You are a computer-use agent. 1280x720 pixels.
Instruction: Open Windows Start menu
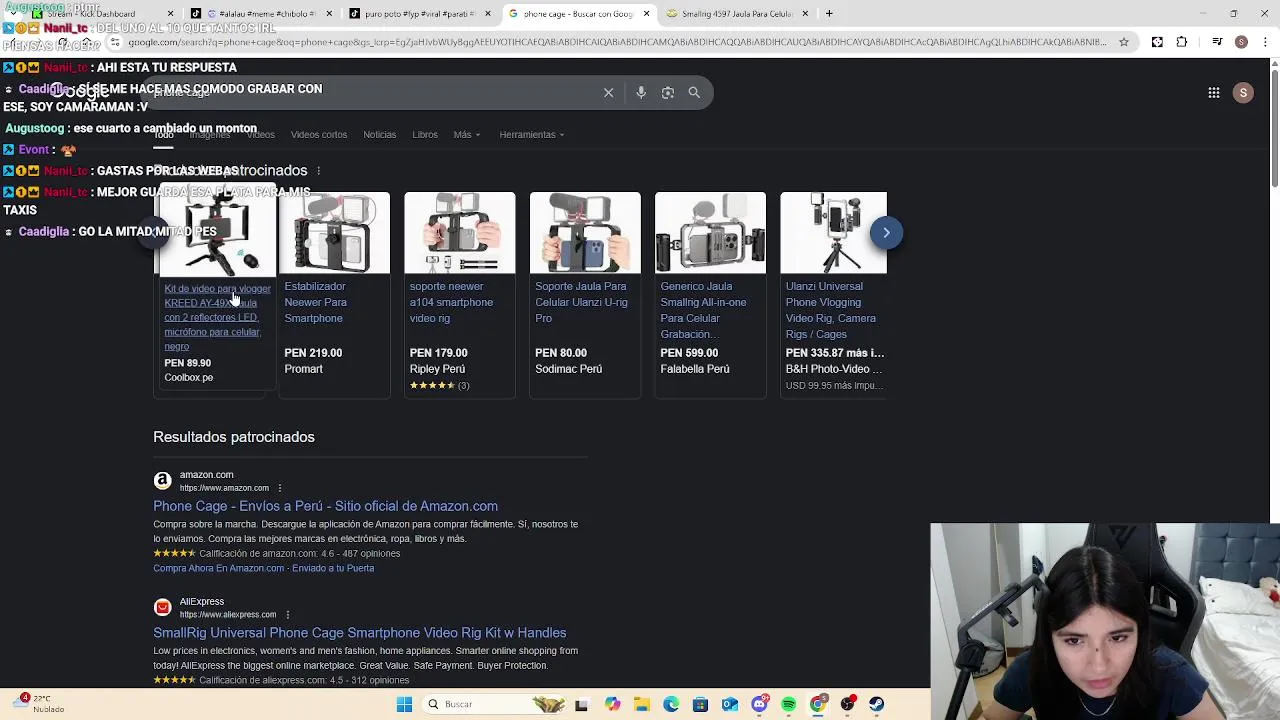404,705
